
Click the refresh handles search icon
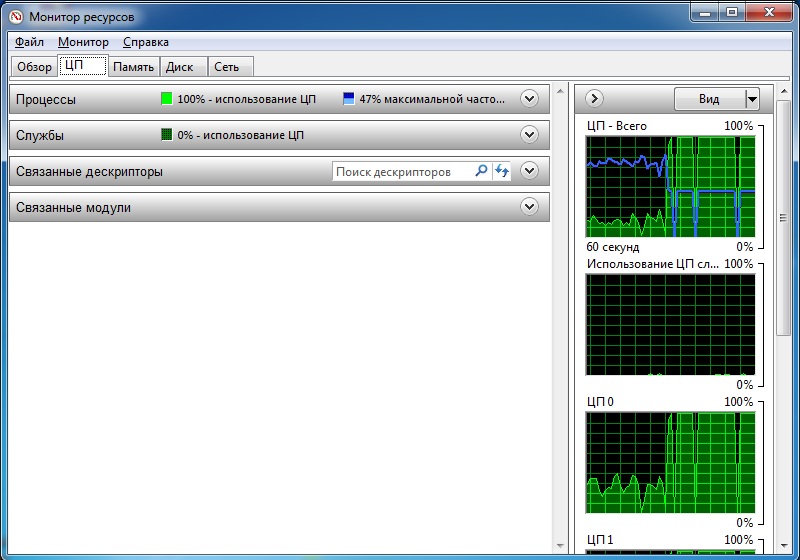502,171
